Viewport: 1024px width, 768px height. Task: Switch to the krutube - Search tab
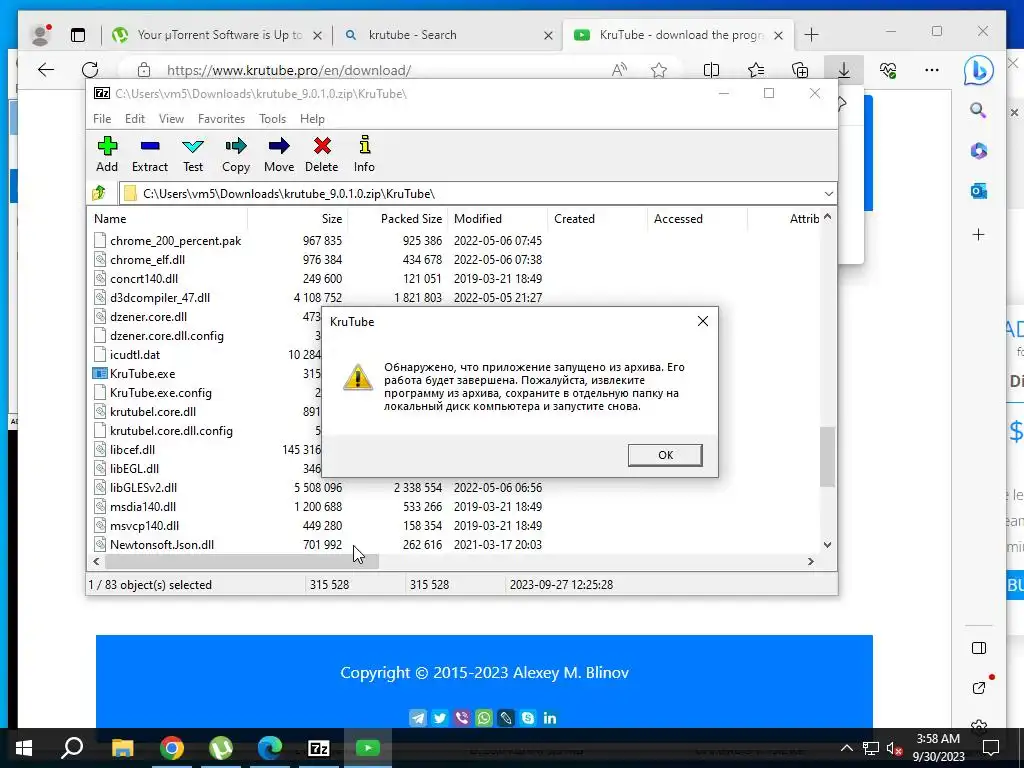click(448, 35)
